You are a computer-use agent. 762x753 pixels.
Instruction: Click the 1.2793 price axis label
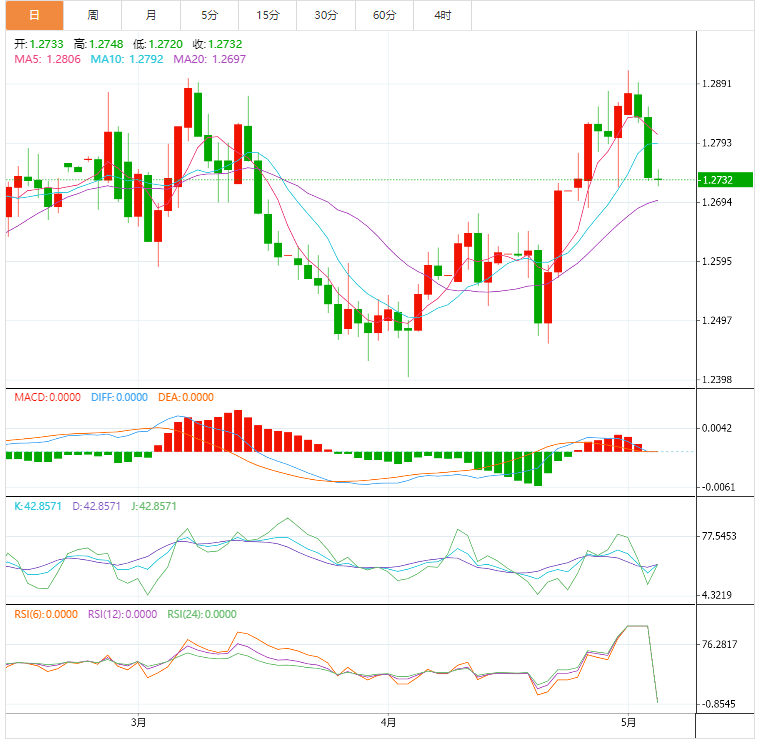pos(717,143)
